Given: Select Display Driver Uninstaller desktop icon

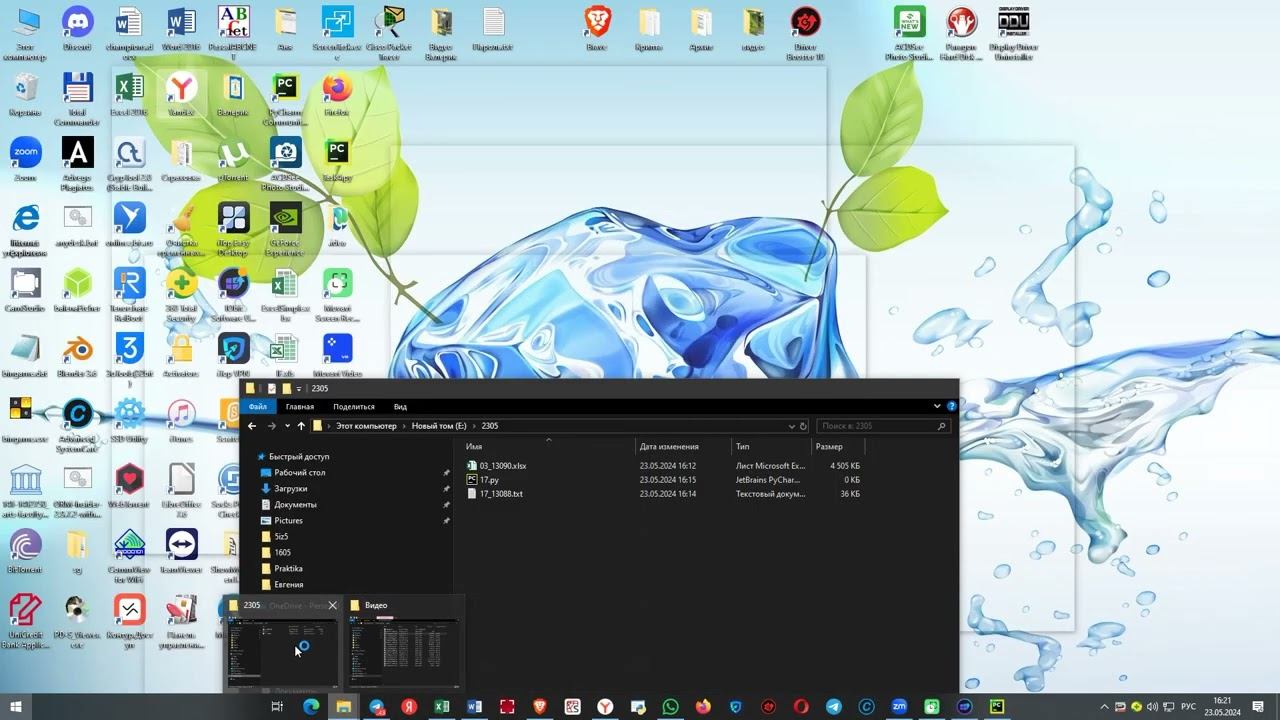Looking at the screenshot, I should tap(1013, 33).
